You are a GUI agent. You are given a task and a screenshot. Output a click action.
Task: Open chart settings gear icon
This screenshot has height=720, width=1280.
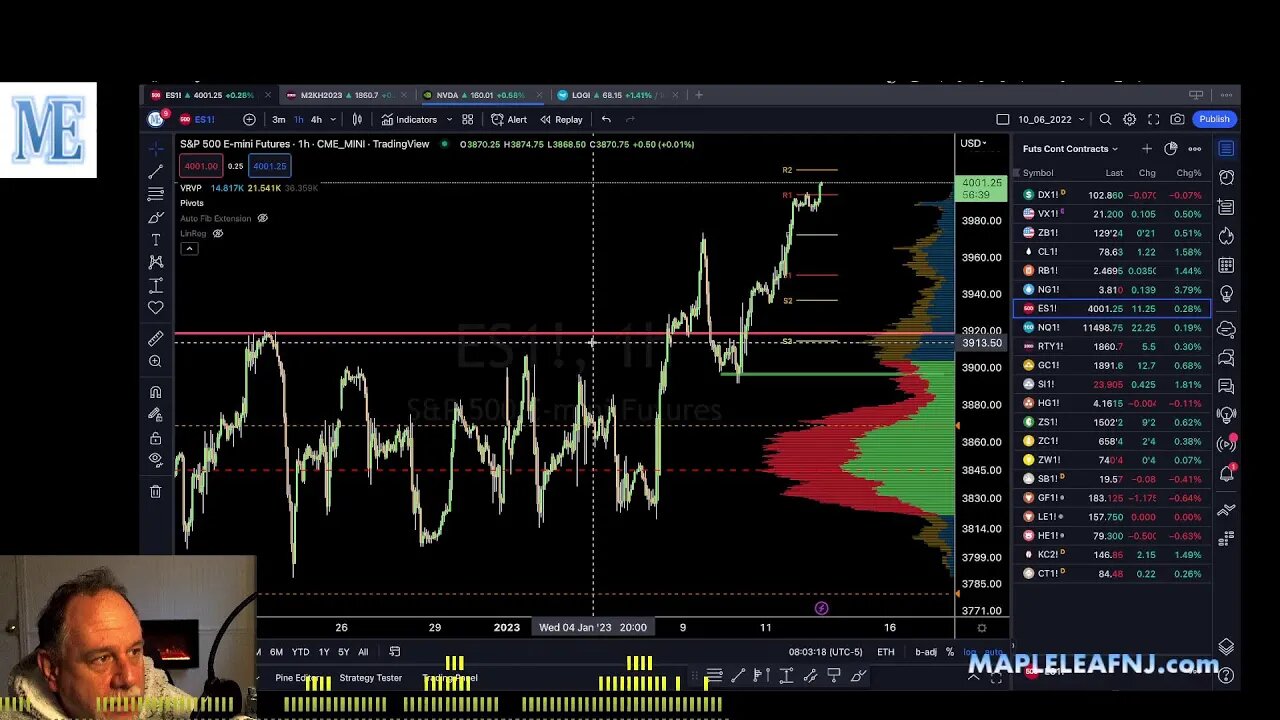click(x=1129, y=119)
